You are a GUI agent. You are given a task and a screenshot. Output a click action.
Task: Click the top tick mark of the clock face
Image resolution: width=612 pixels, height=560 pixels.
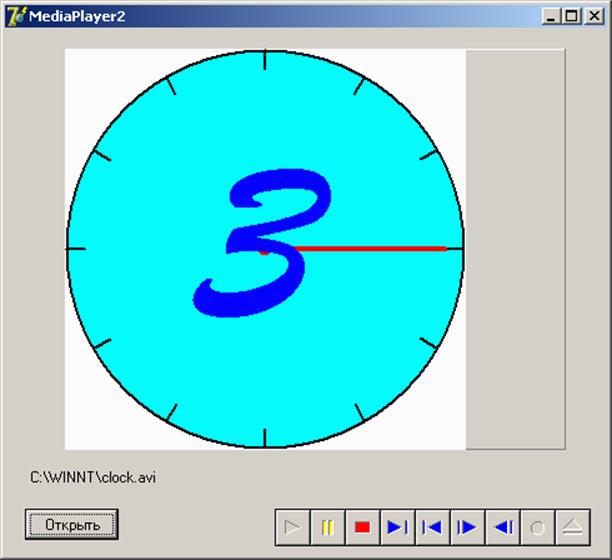[265, 60]
